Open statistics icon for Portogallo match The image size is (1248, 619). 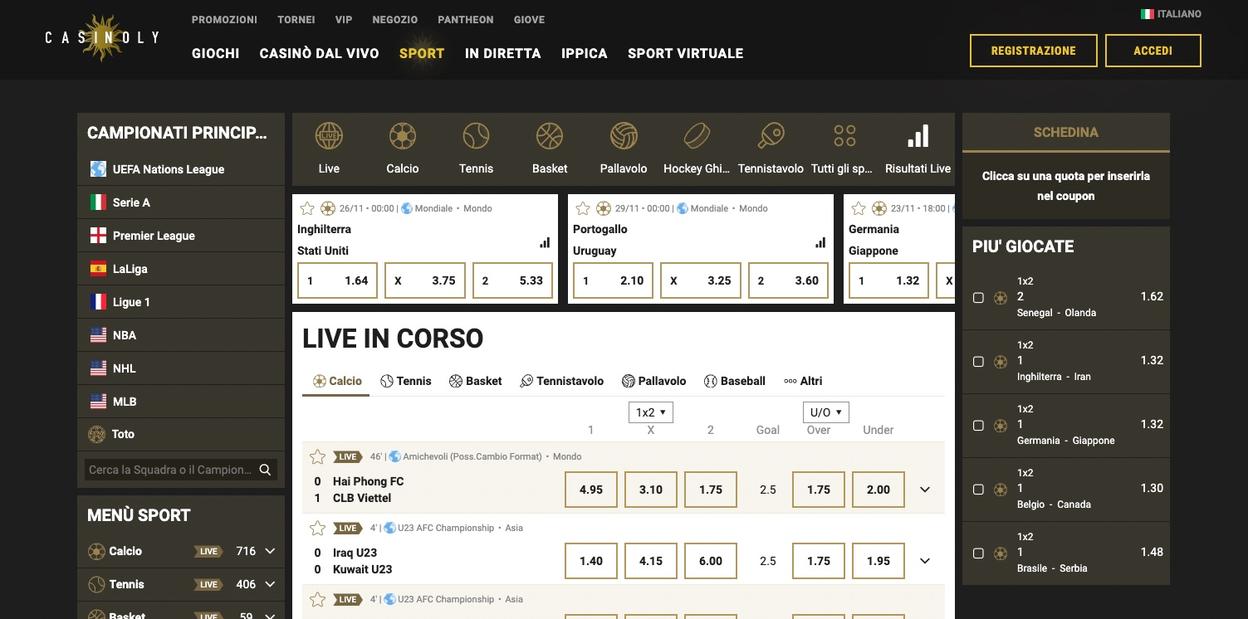pyautogui.click(x=821, y=242)
